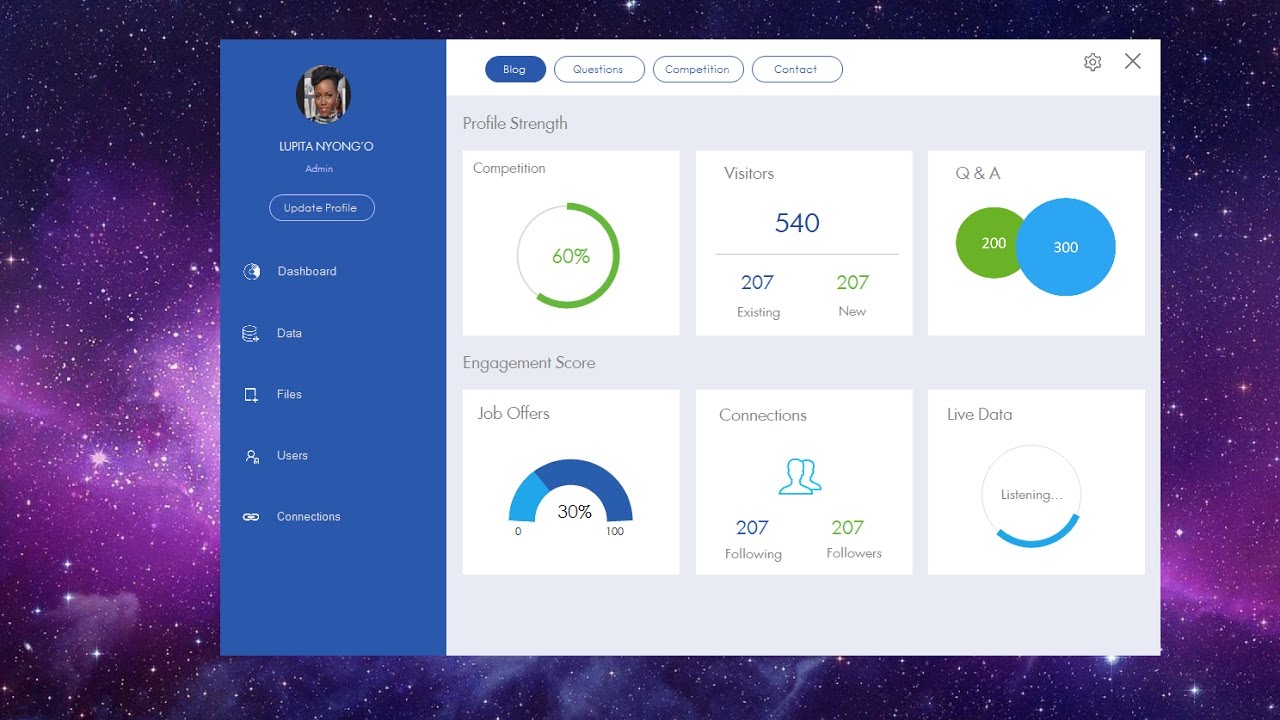Click the 60% Competition progress ring
This screenshot has width=1280, height=720.
[x=568, y=256]
